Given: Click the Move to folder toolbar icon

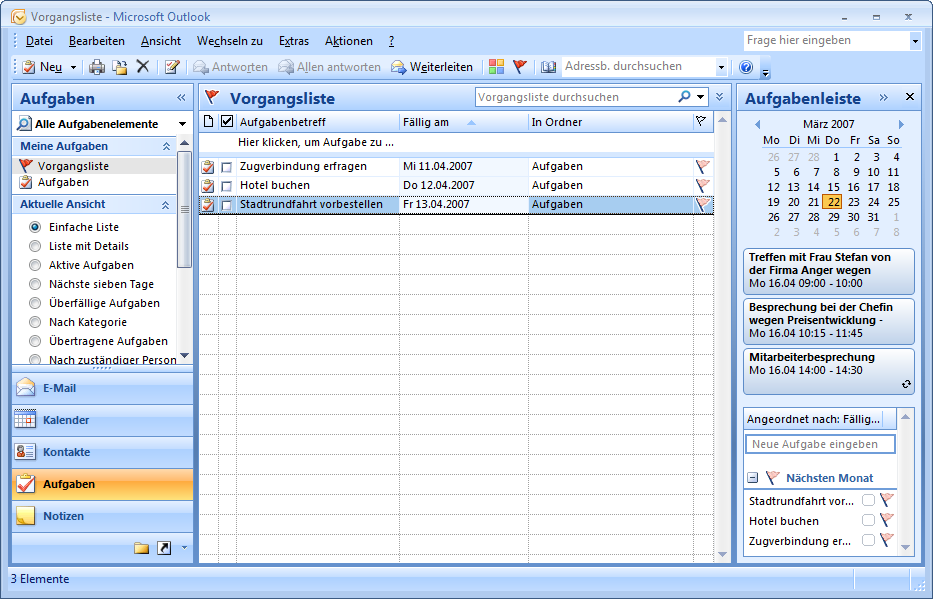Looking at the screenshot, I should 120,67.
